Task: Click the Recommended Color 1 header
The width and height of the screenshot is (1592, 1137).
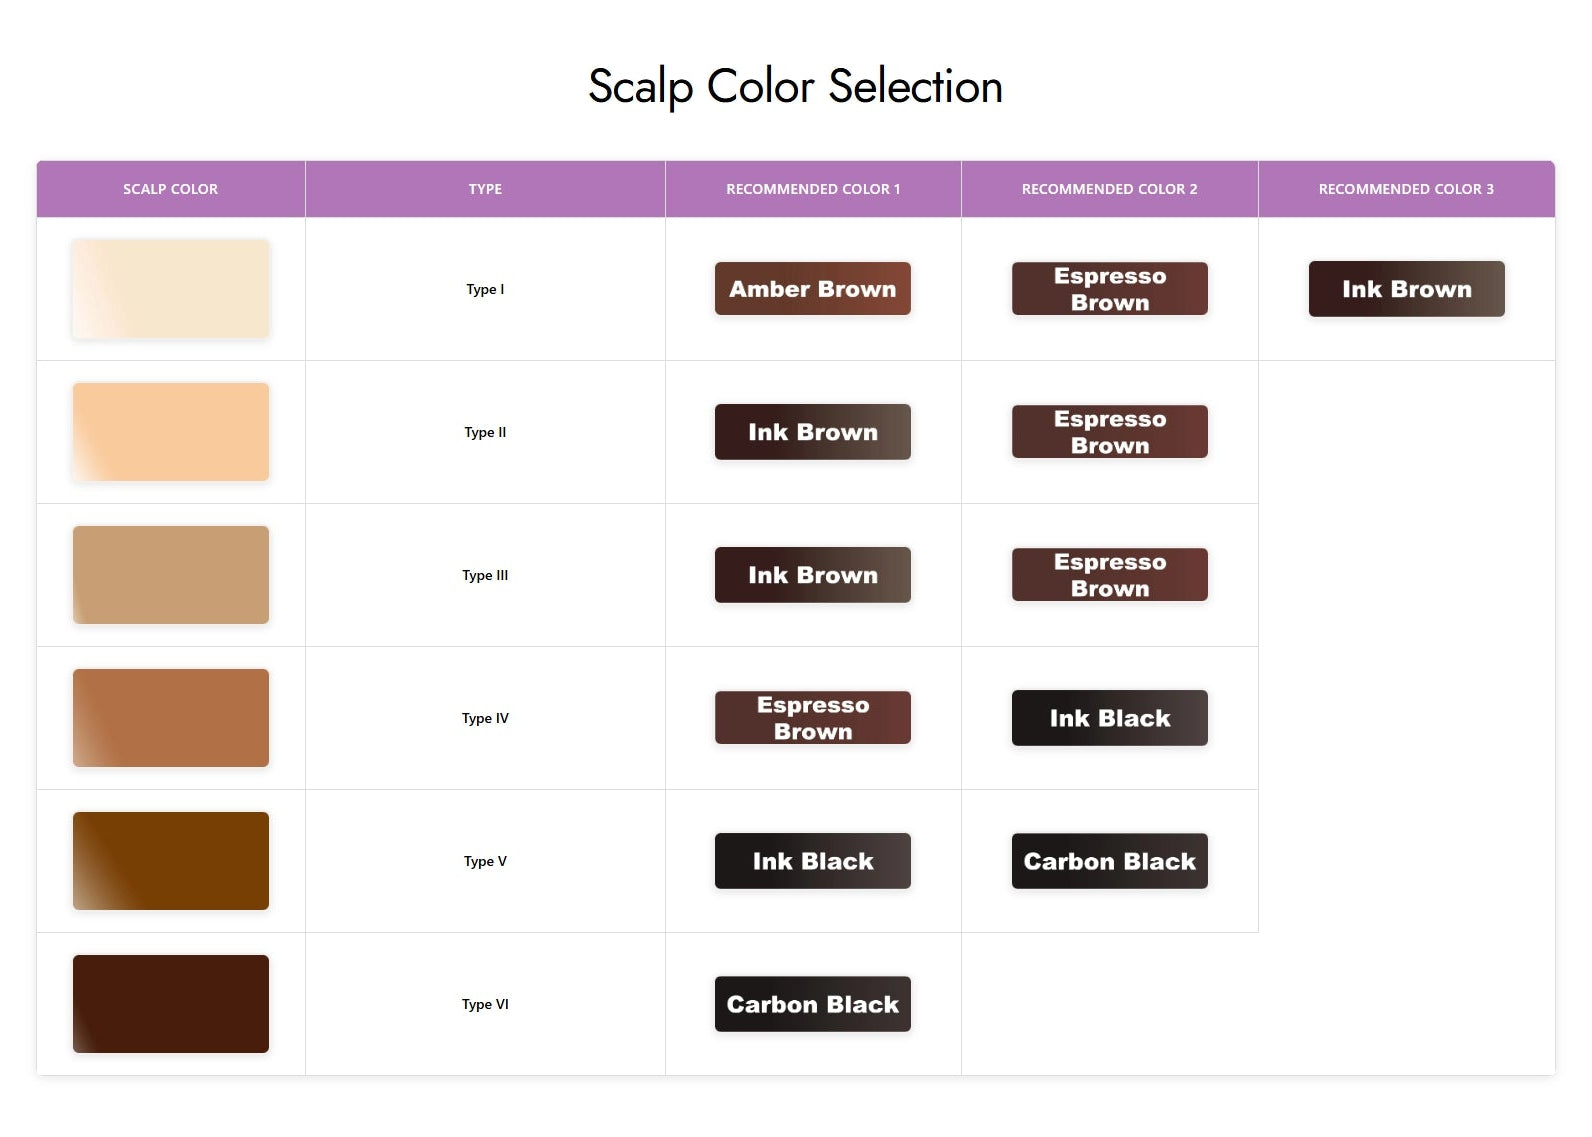Action: click(x=813, y=189)
